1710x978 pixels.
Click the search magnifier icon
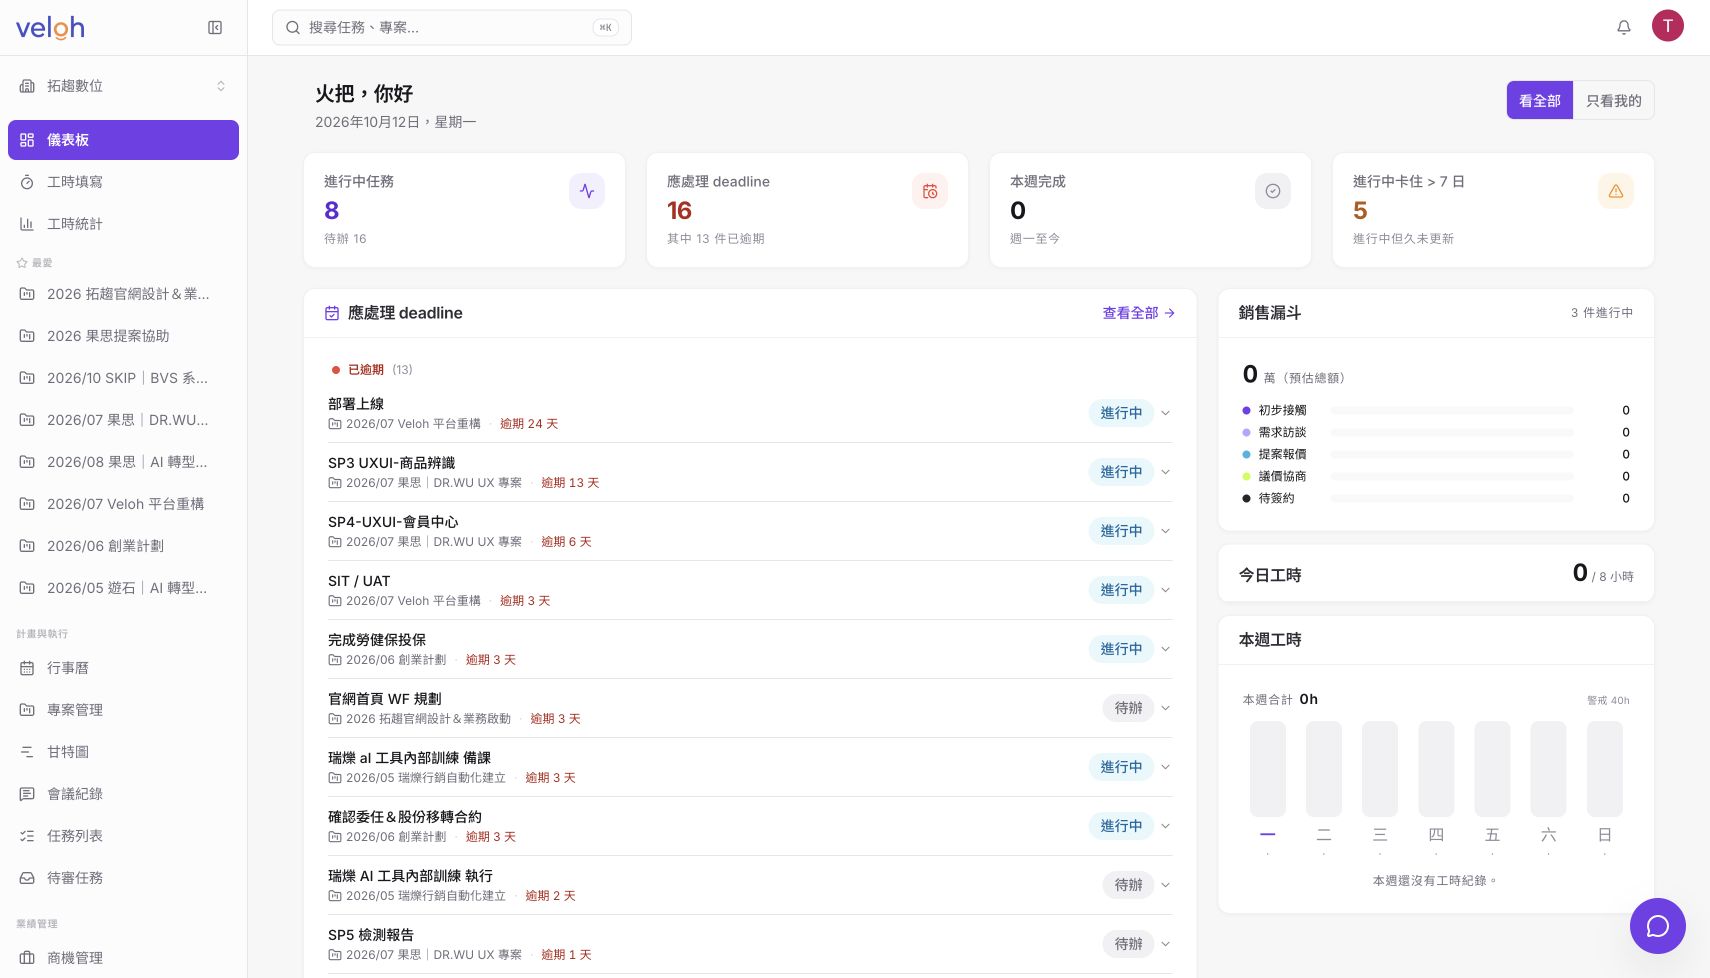coord(293,28)
